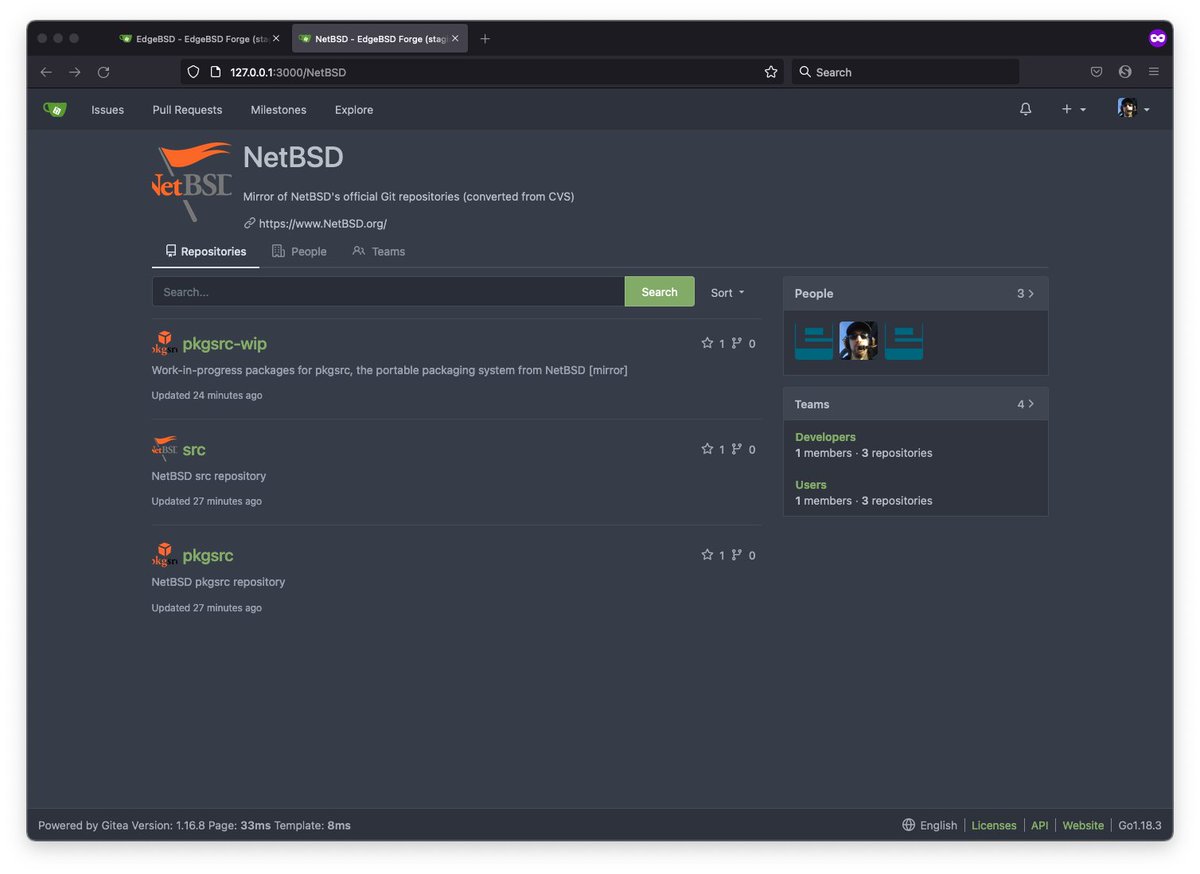
Task: Open the first member avatar in People
Action: [814, 341]
